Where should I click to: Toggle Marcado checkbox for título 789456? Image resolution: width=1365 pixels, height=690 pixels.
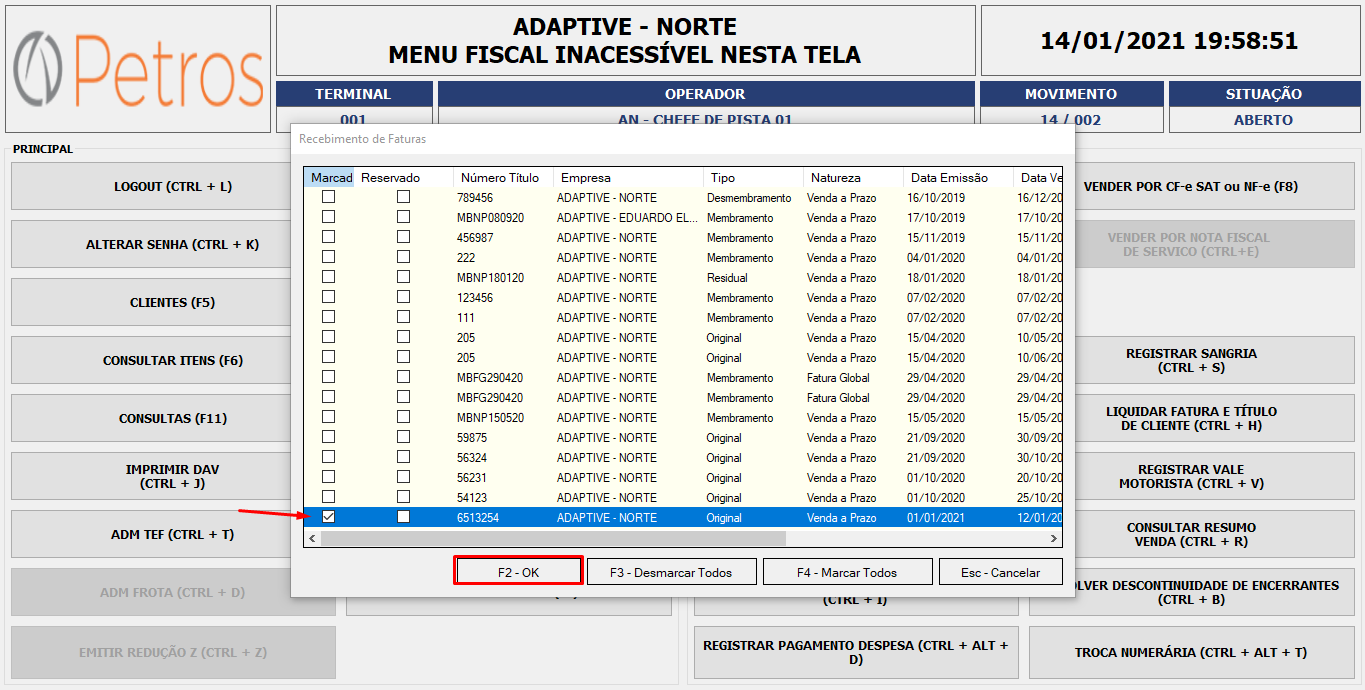click(x=328, y=197)
